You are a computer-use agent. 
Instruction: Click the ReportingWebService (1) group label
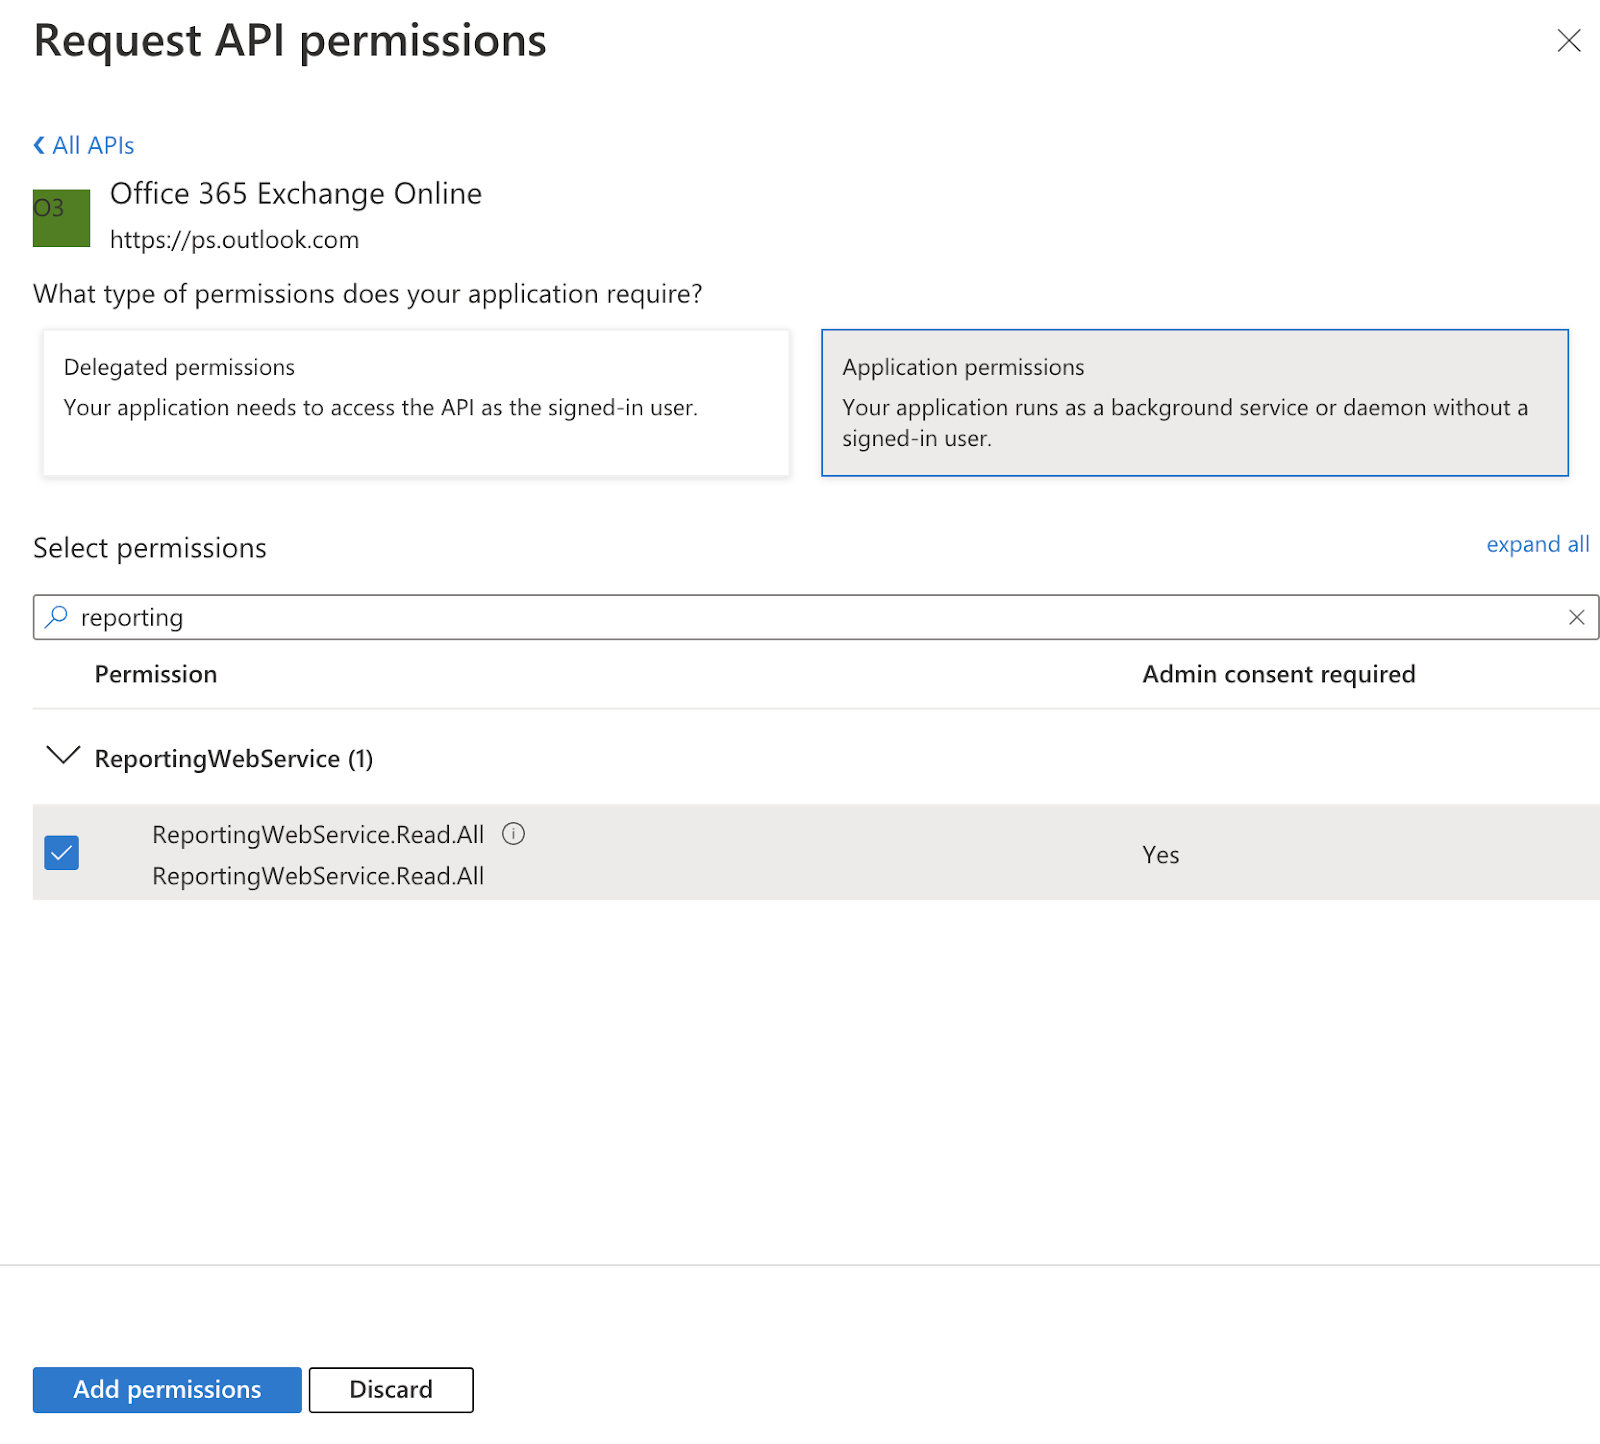tap(234, 759)
